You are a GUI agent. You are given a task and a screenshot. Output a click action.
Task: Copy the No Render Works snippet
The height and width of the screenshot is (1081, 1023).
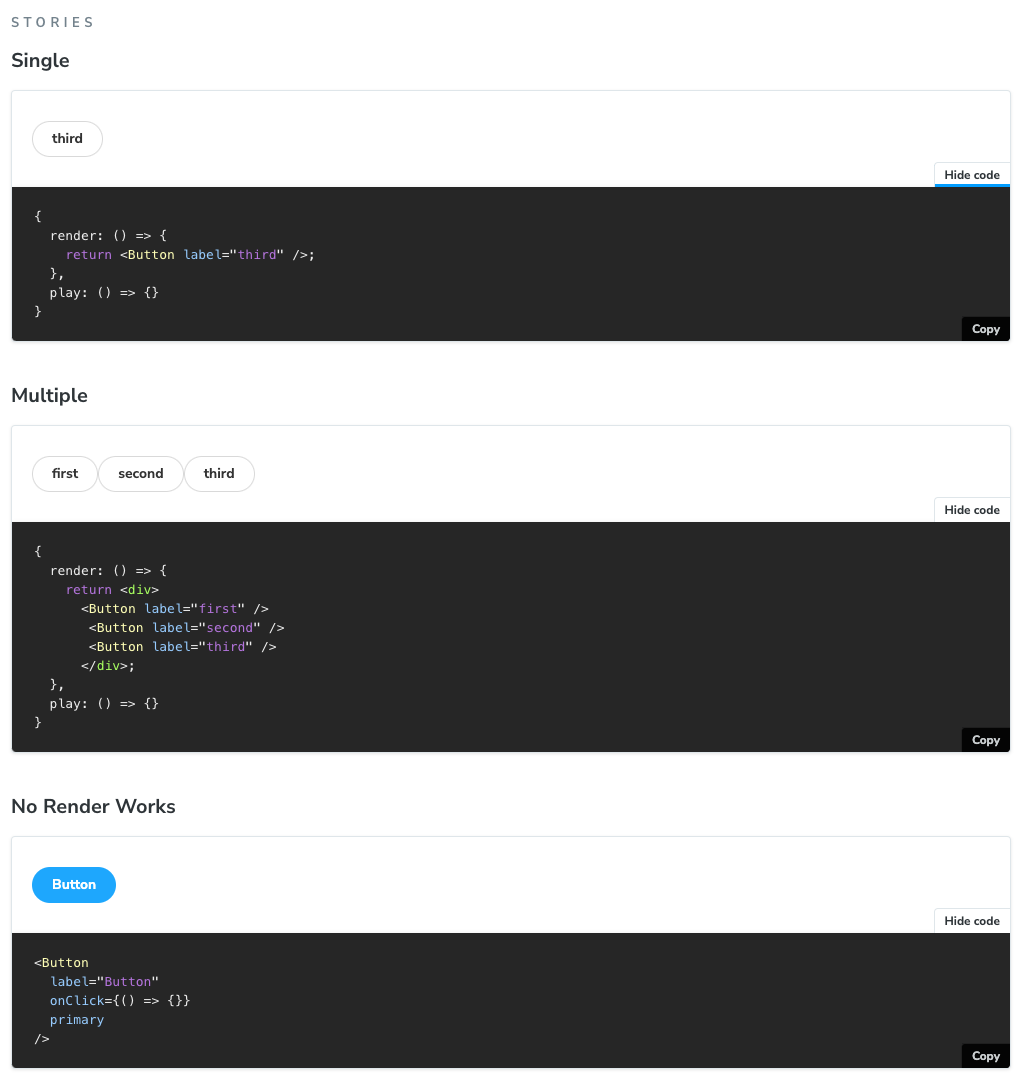985,1055
